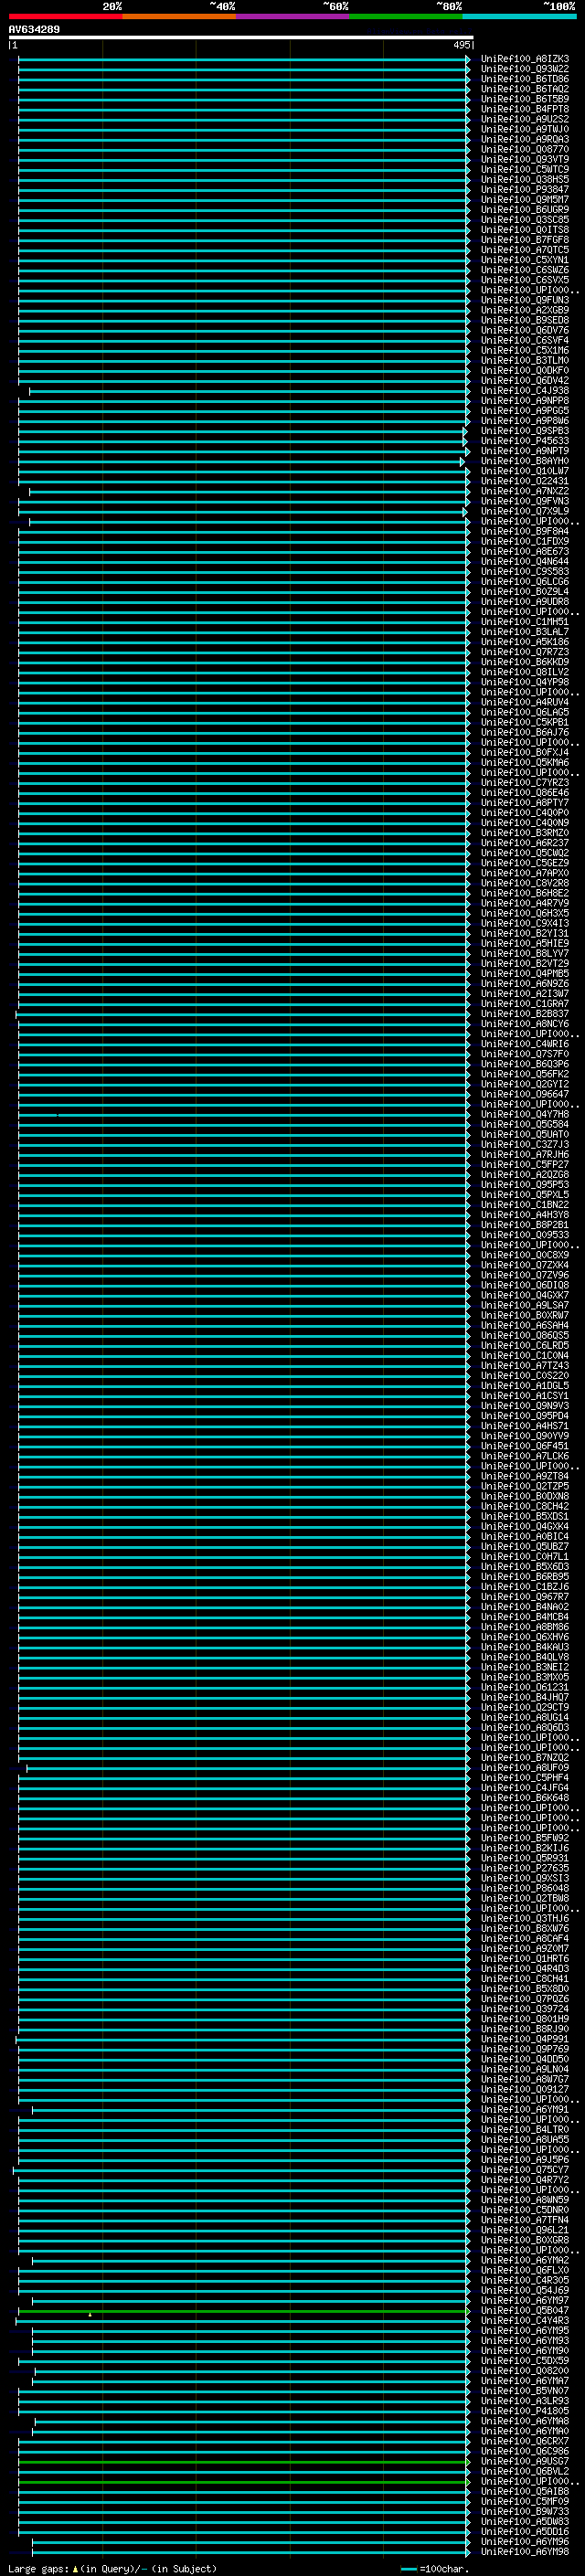
Task: Select UniRef100_Q86QS5 label
Action: [525, 1335]
